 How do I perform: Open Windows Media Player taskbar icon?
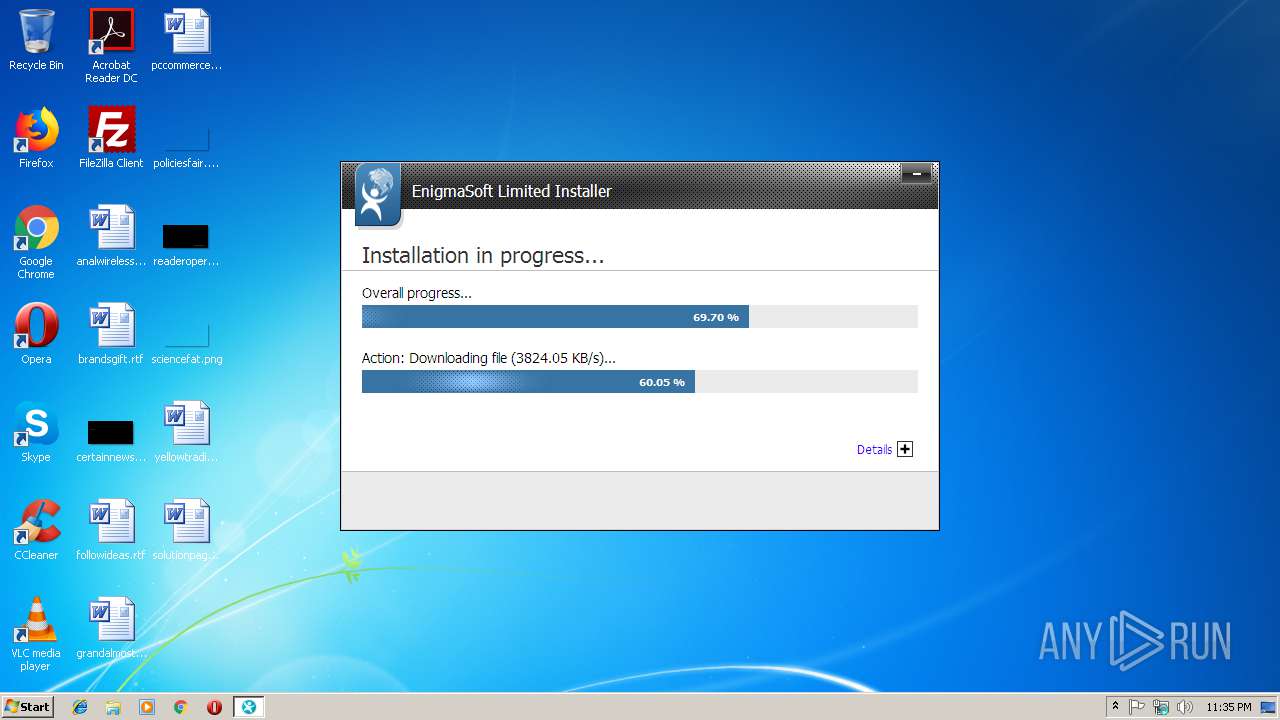[147, 707]
